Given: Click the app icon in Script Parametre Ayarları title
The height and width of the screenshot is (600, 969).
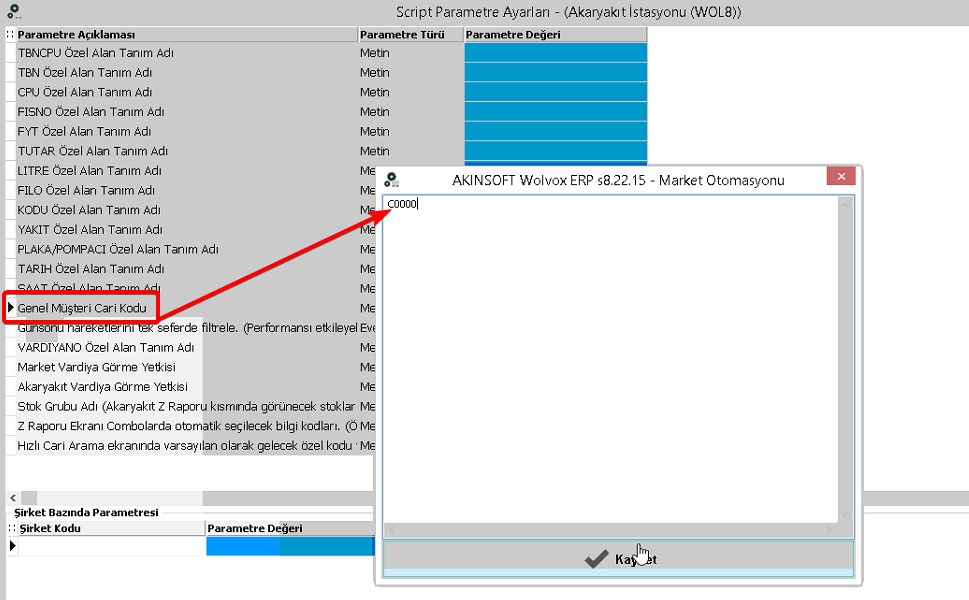Looking at the screenshot, I should click(x=14, y=11).
